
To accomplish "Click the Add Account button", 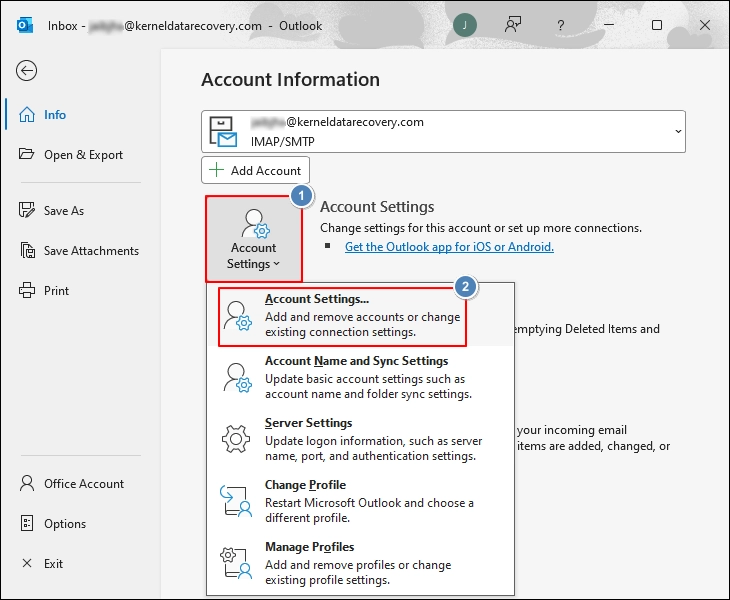I will click(256, 170).
